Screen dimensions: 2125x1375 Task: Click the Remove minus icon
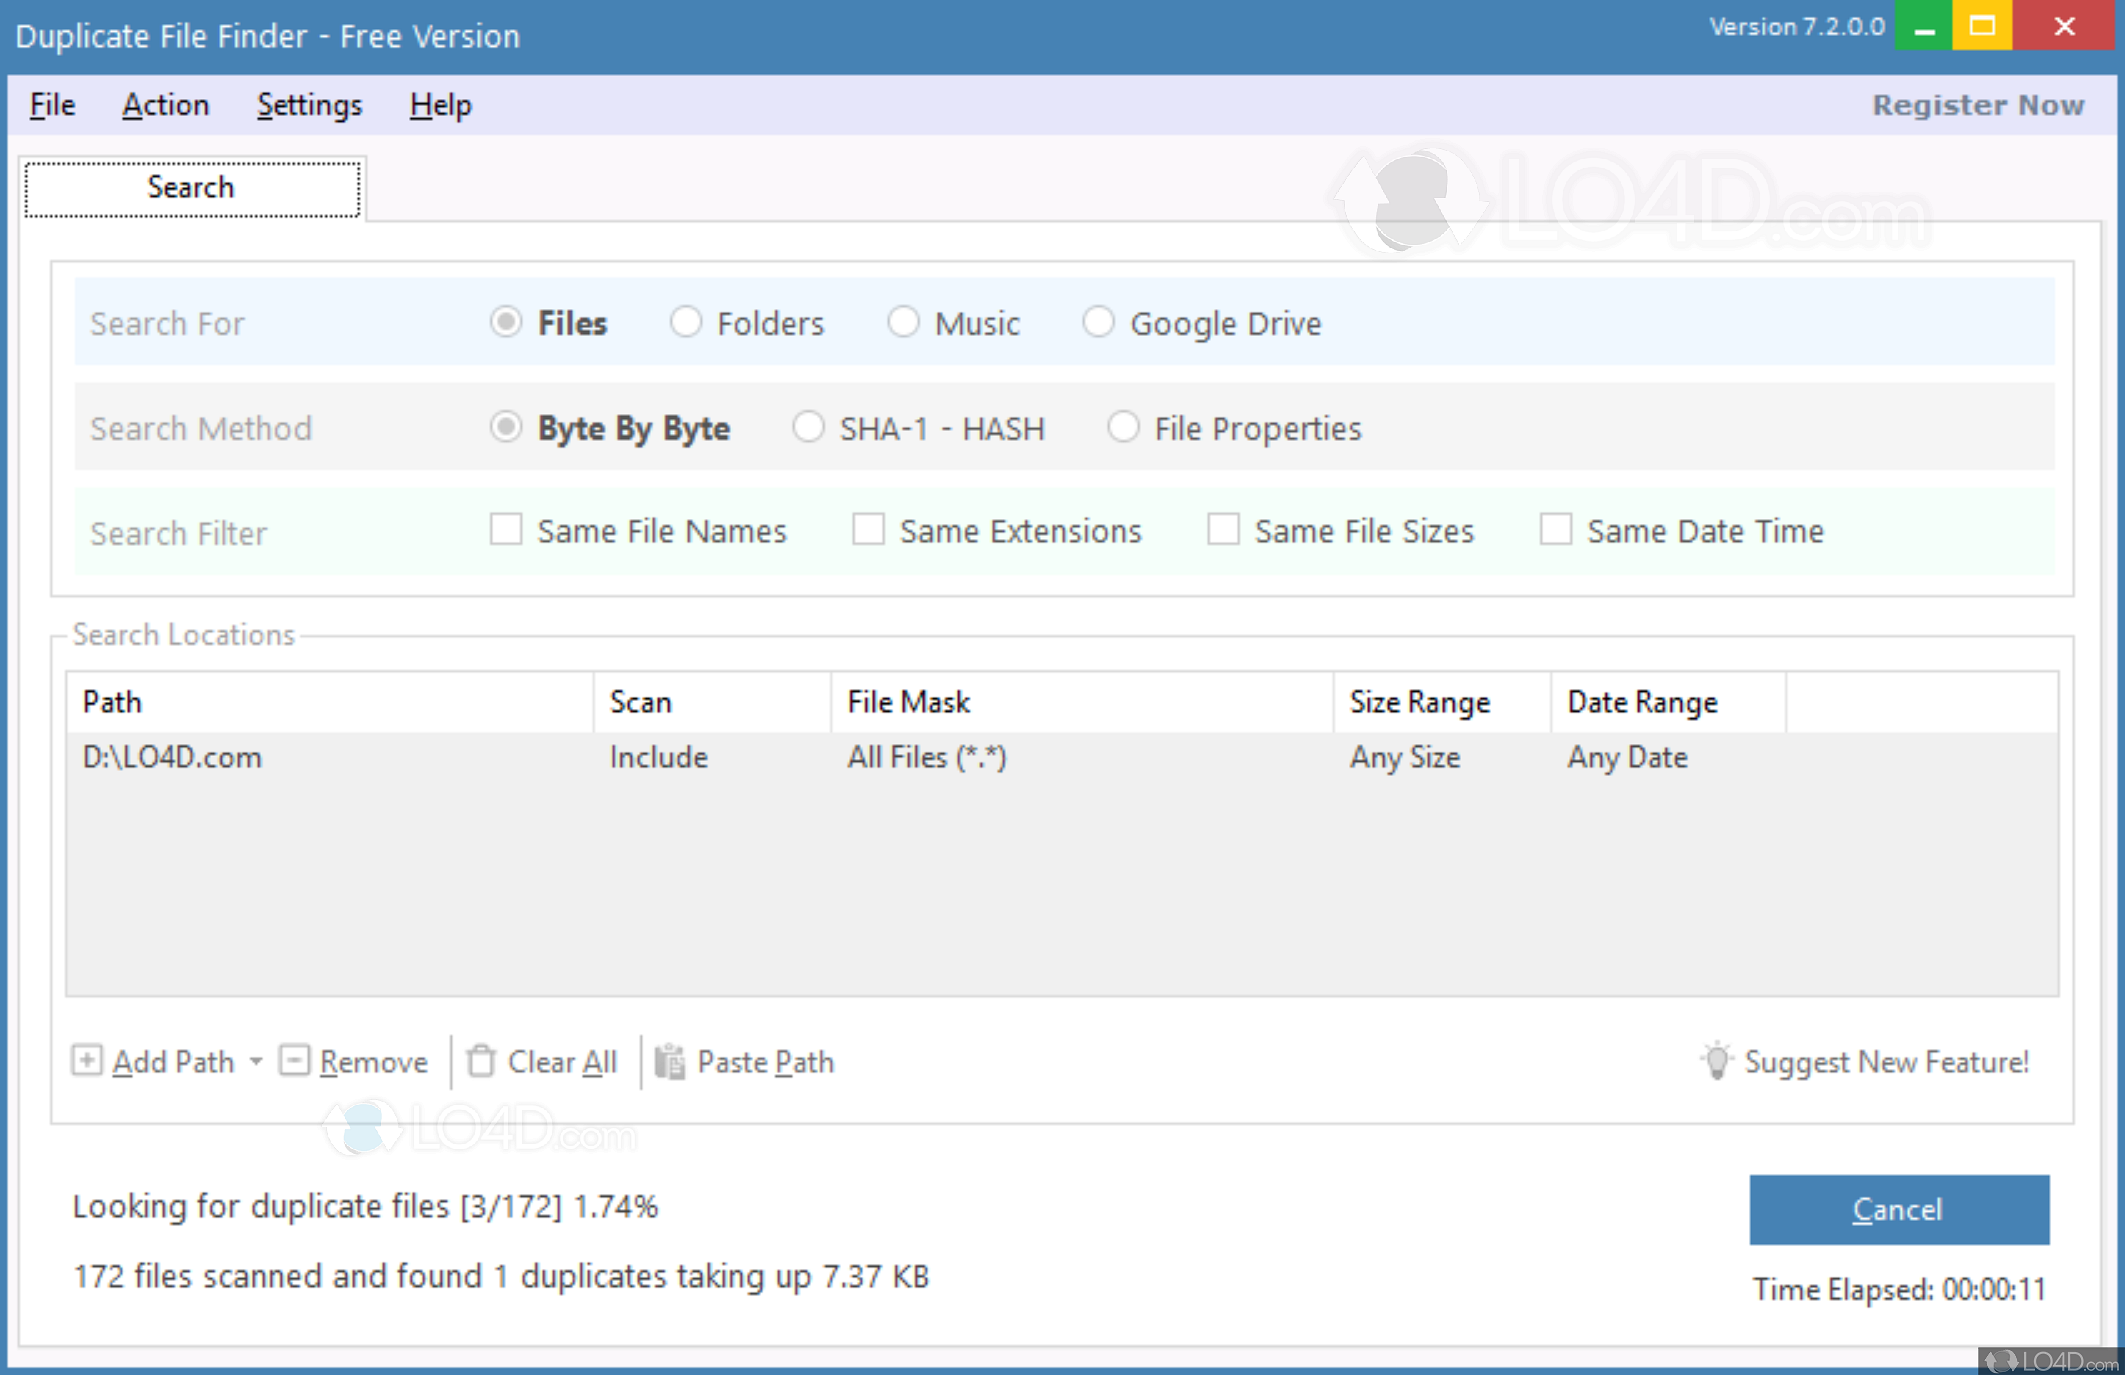pyautogui.click(x=294, y=1060)
